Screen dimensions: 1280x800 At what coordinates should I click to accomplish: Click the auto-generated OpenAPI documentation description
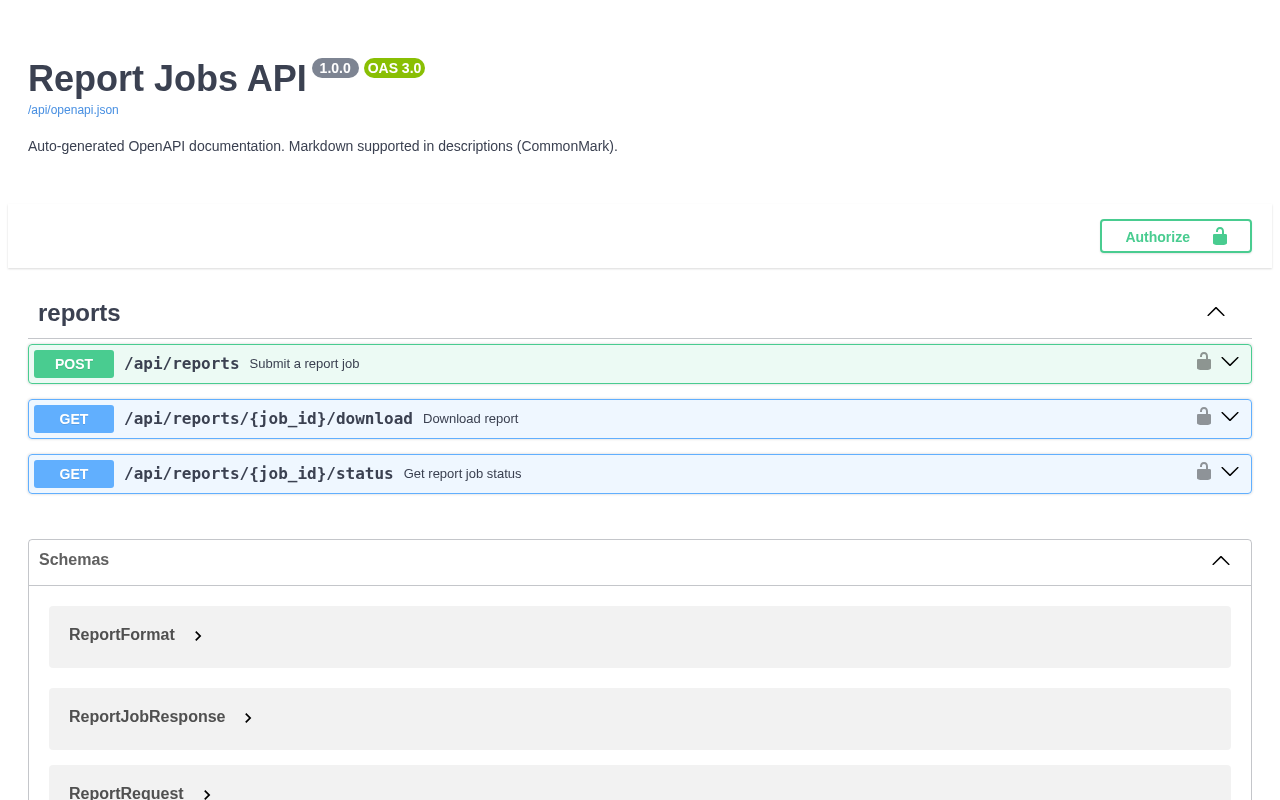click(323, 146)
